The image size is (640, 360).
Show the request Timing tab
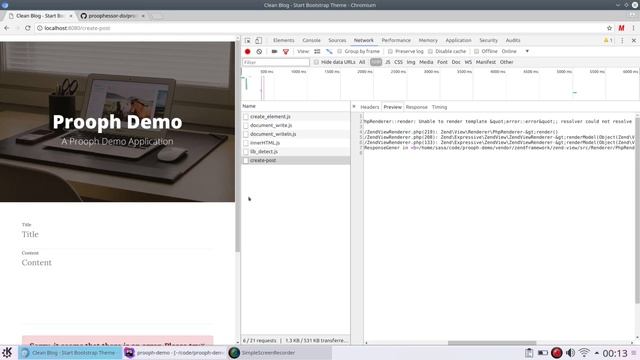point(440,107)
